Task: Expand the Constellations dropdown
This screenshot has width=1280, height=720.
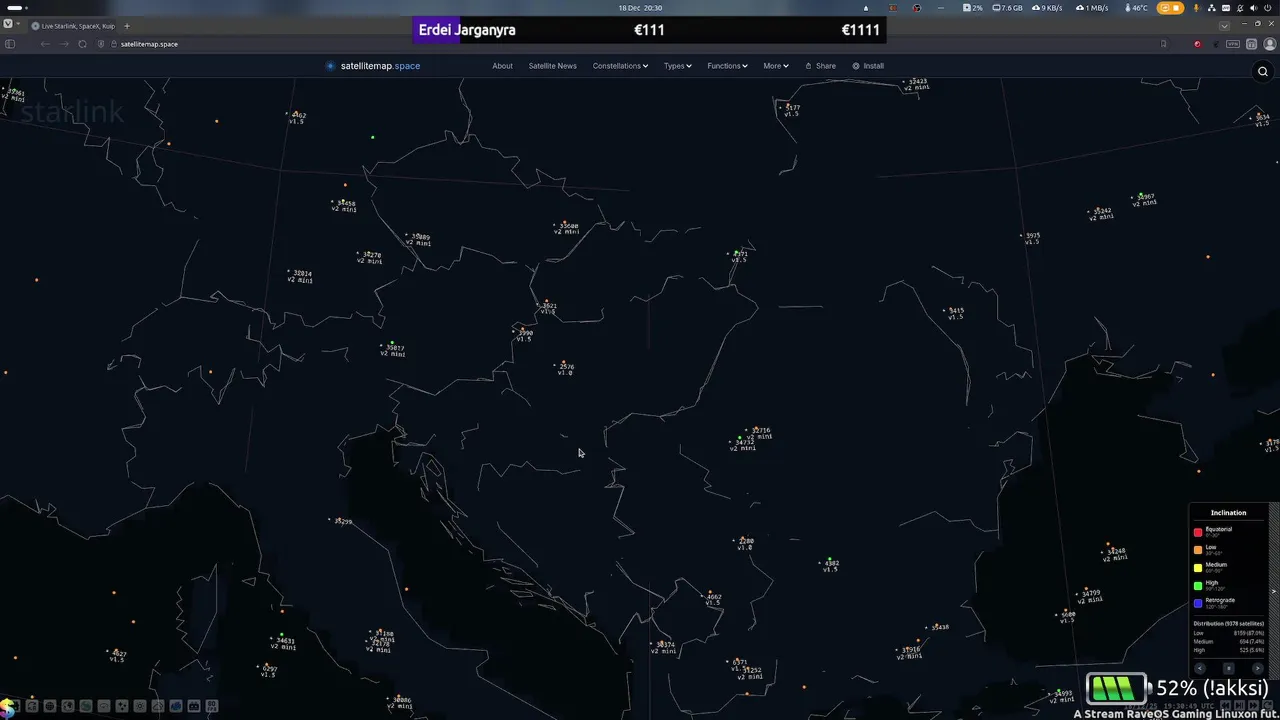Action: (x=620, y=66)
